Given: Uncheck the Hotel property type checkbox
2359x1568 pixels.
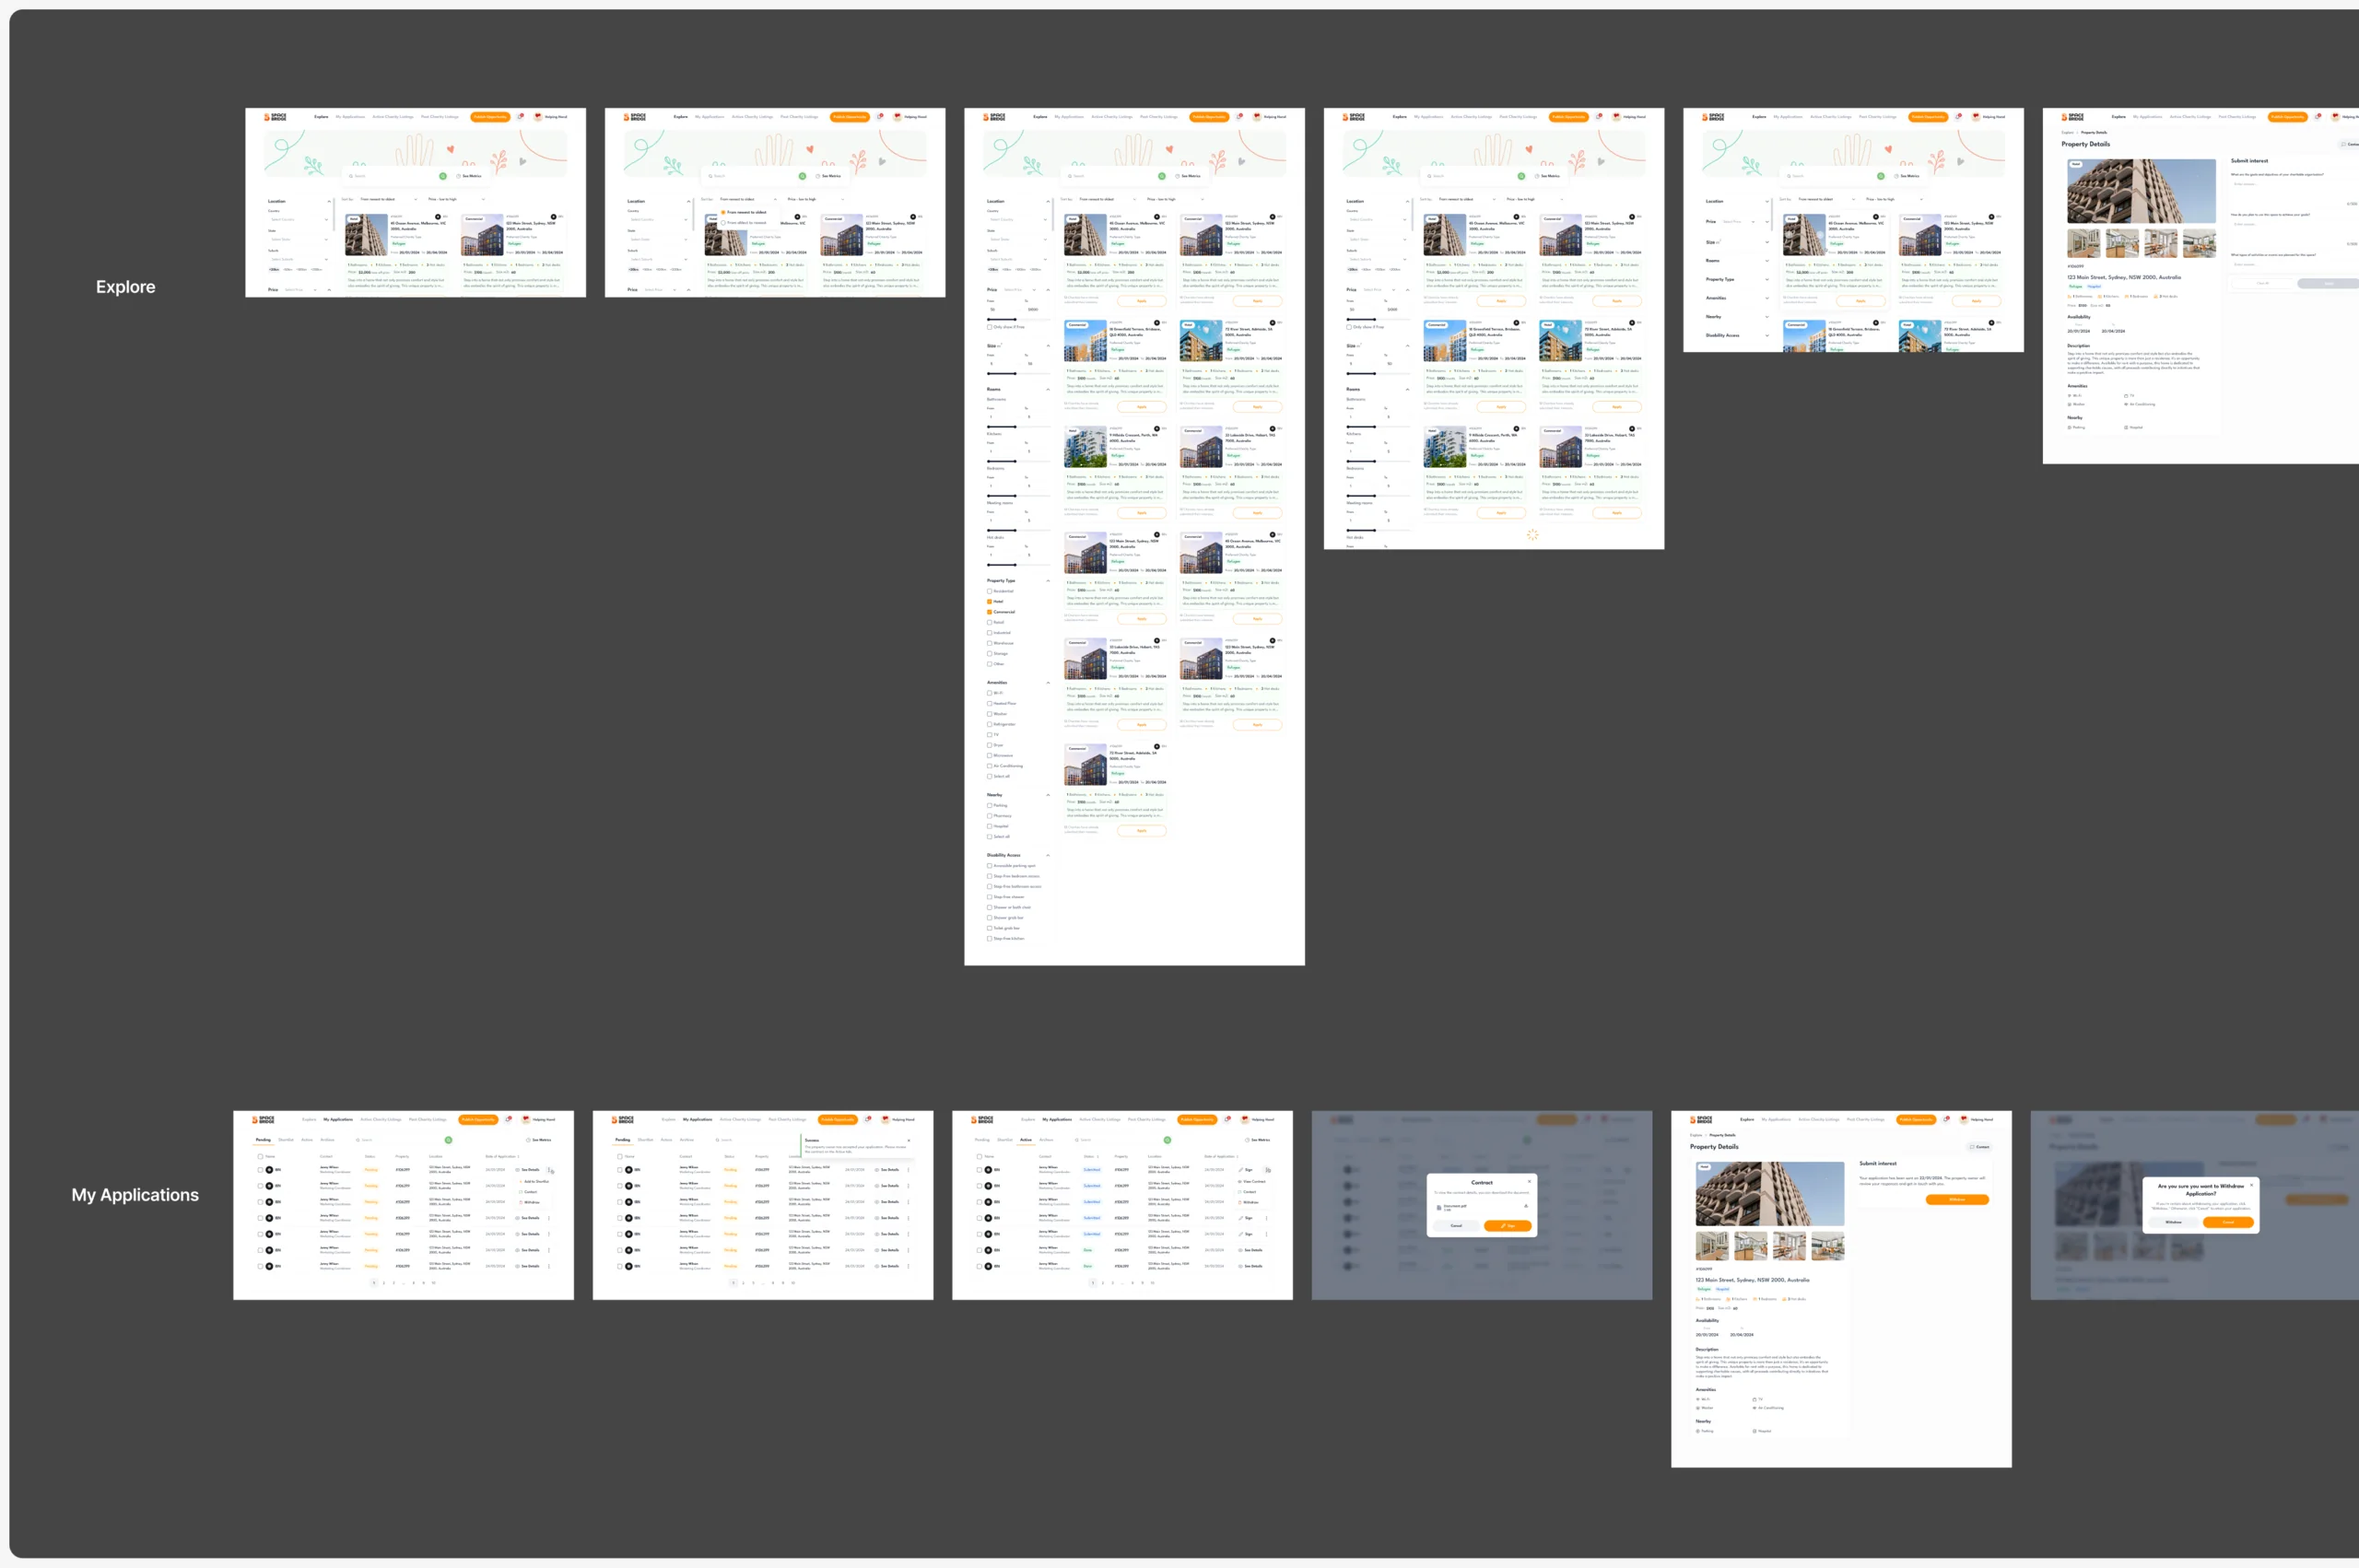Looking at the screenshot, I should (x=990, y=601).
